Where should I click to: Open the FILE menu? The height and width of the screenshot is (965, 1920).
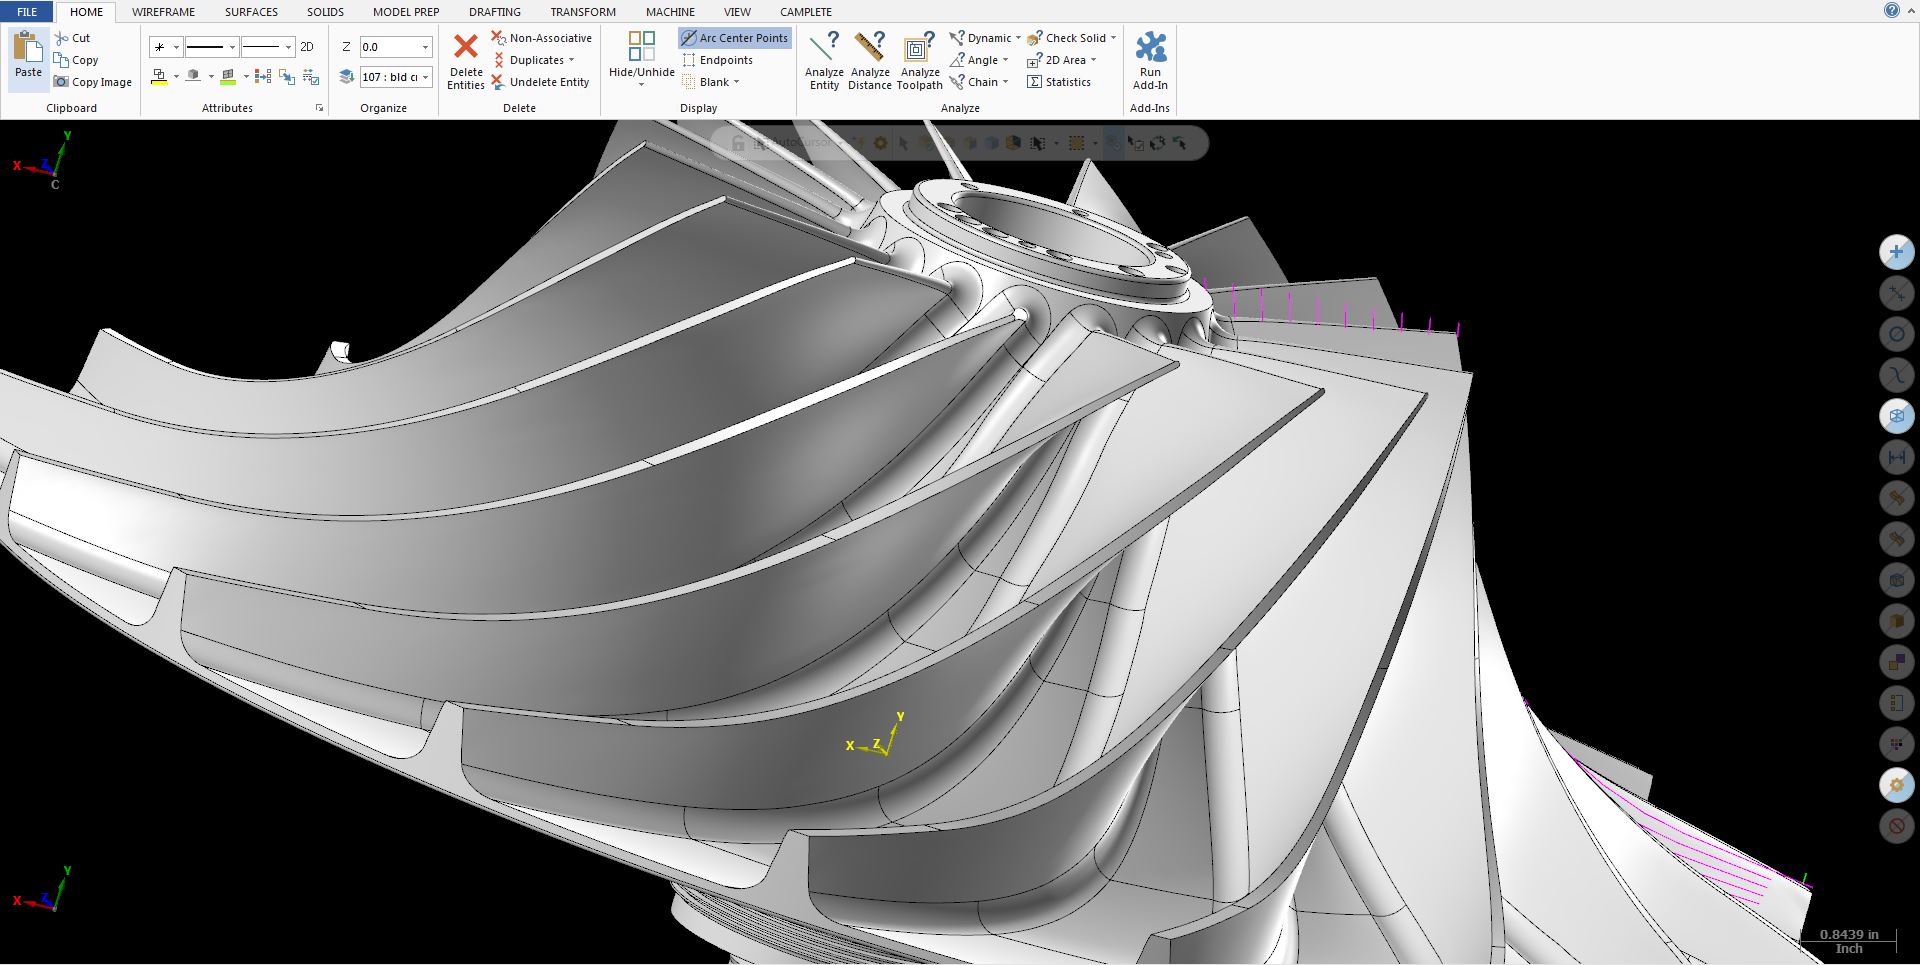(27, 12)
